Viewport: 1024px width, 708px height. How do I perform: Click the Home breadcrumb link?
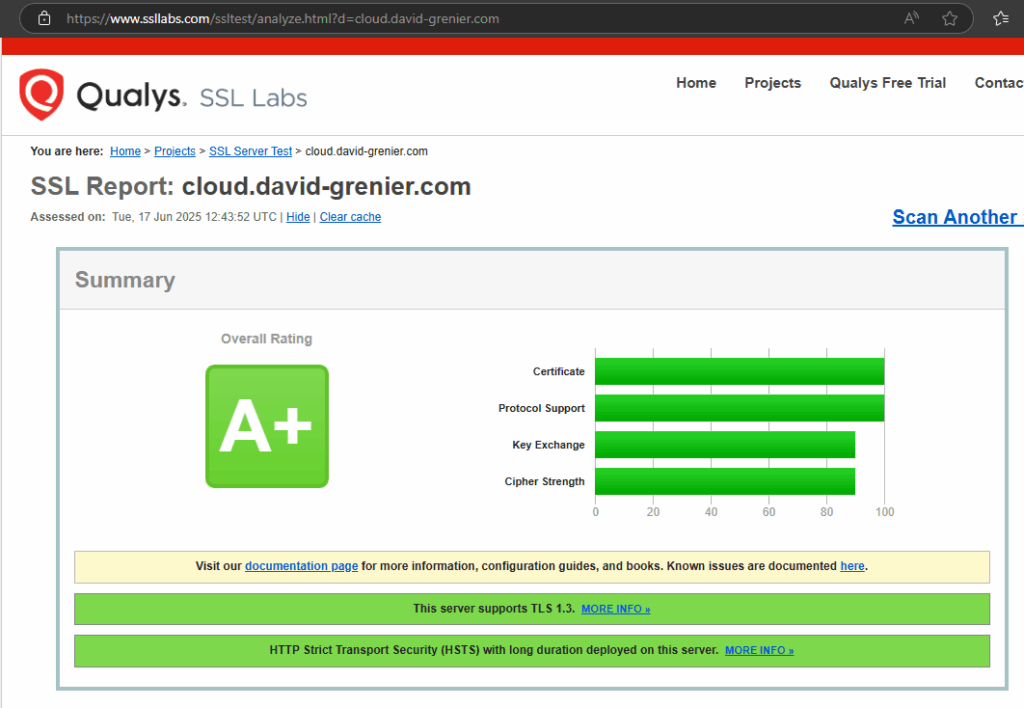click(125, 151)
